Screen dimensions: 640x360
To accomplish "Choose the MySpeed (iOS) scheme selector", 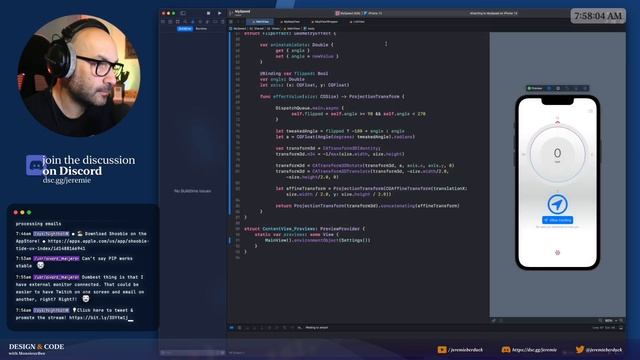I will pos(348,13).
